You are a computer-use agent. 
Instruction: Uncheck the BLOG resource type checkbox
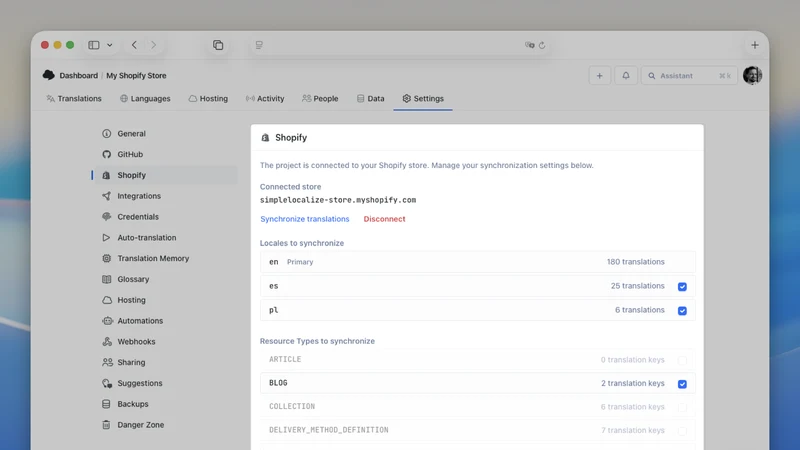point(682,384)
